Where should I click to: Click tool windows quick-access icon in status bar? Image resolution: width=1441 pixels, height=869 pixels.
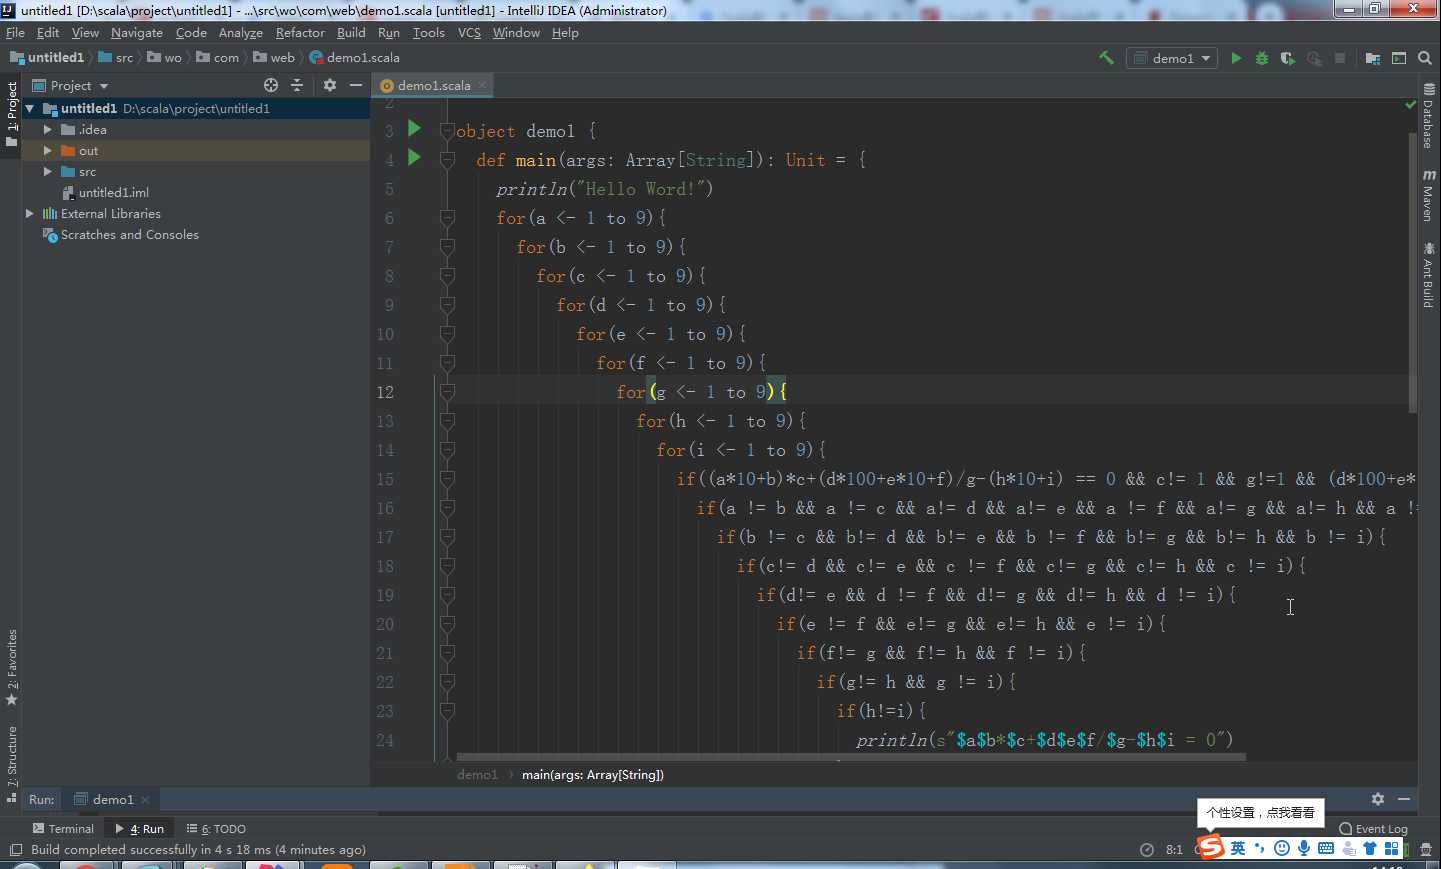point(15,850)
